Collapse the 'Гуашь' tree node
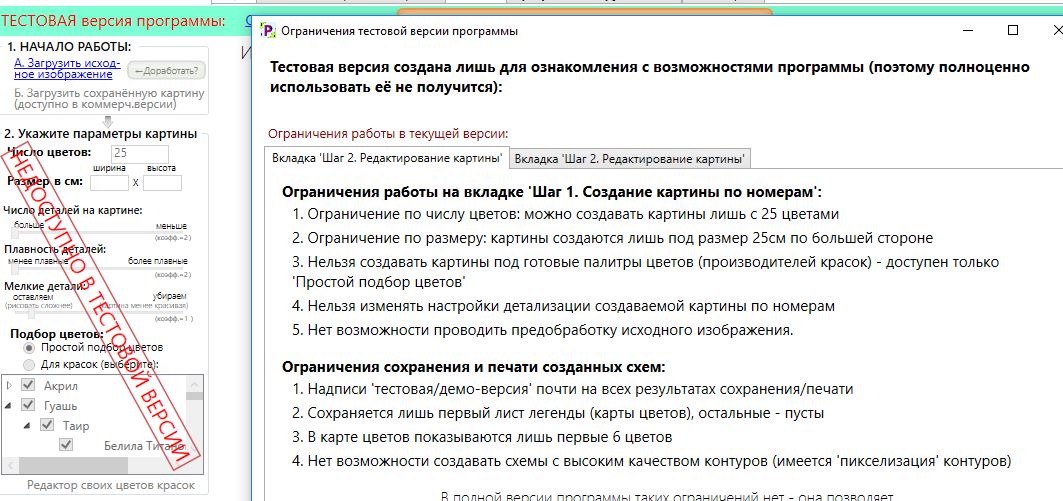The width and height of the screenshot is (1063, 501). (x=9, y=405)
